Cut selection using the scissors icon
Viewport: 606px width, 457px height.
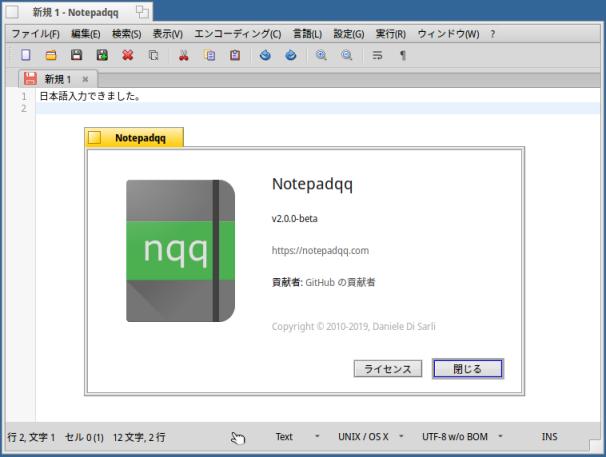point(184,55)
